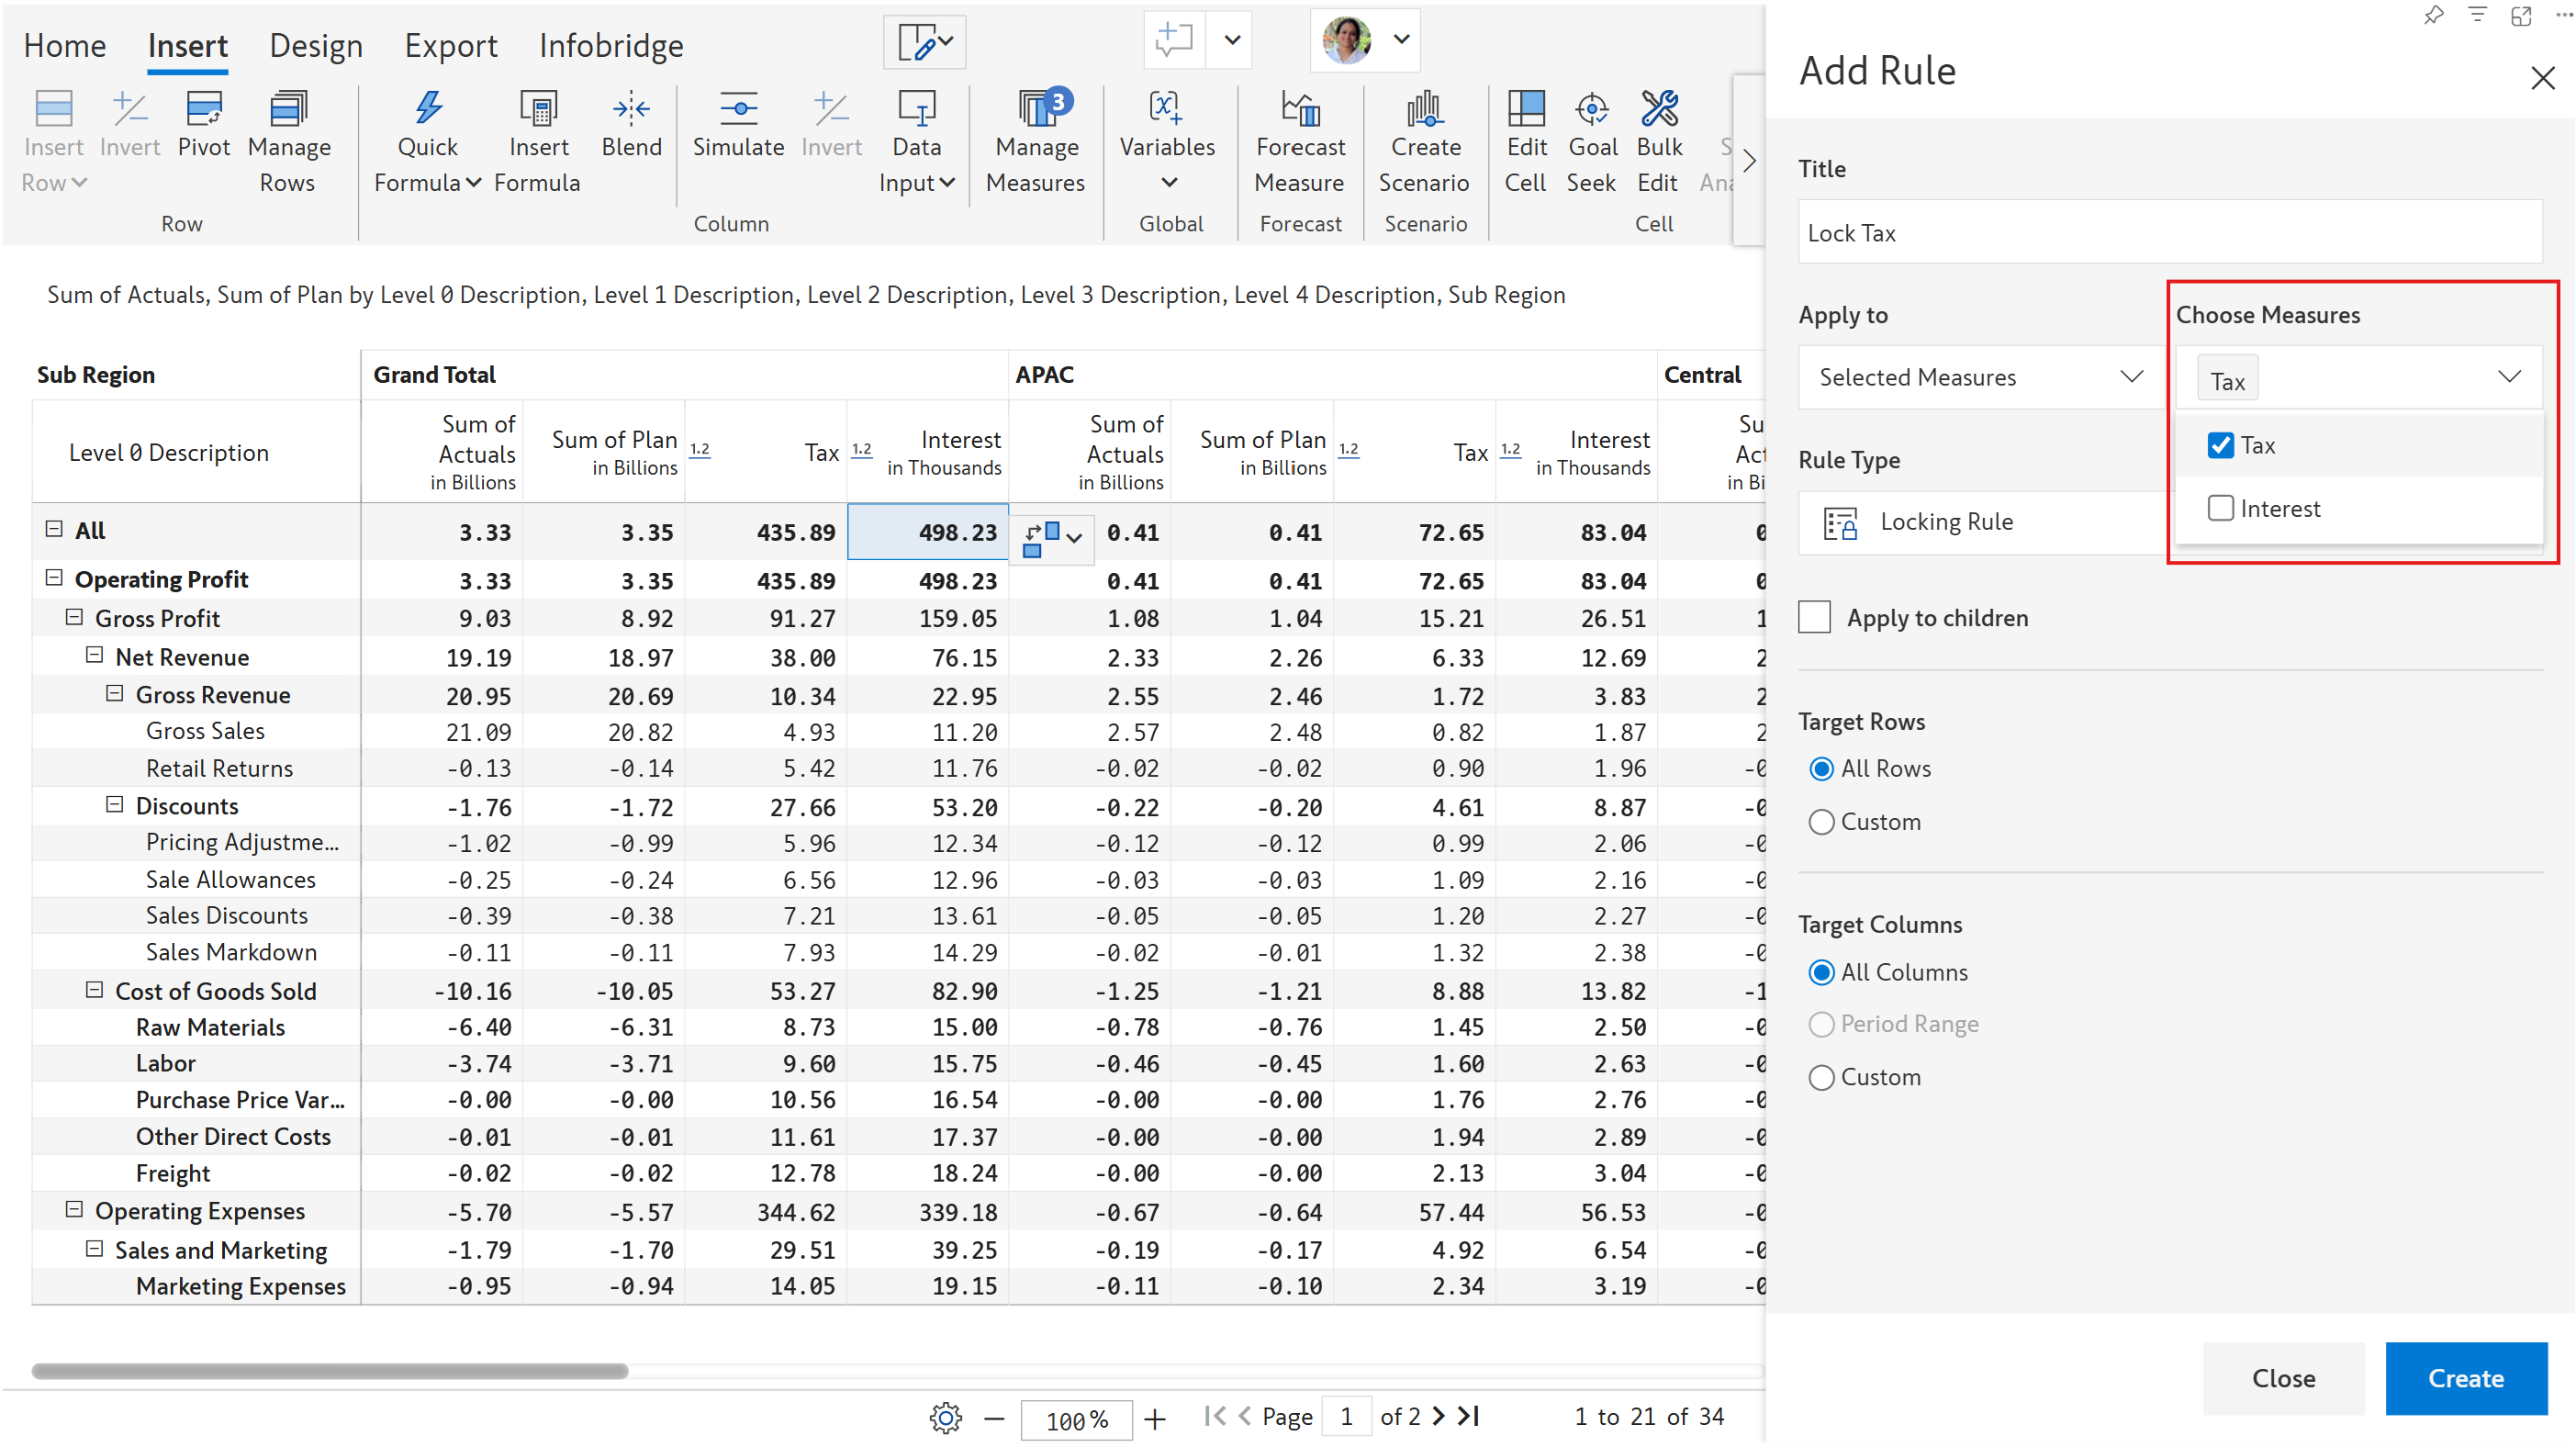Click the horizontal table scrollbar
The height and width of the screenshot is (1447, 2576).
tap(330, 1371)
